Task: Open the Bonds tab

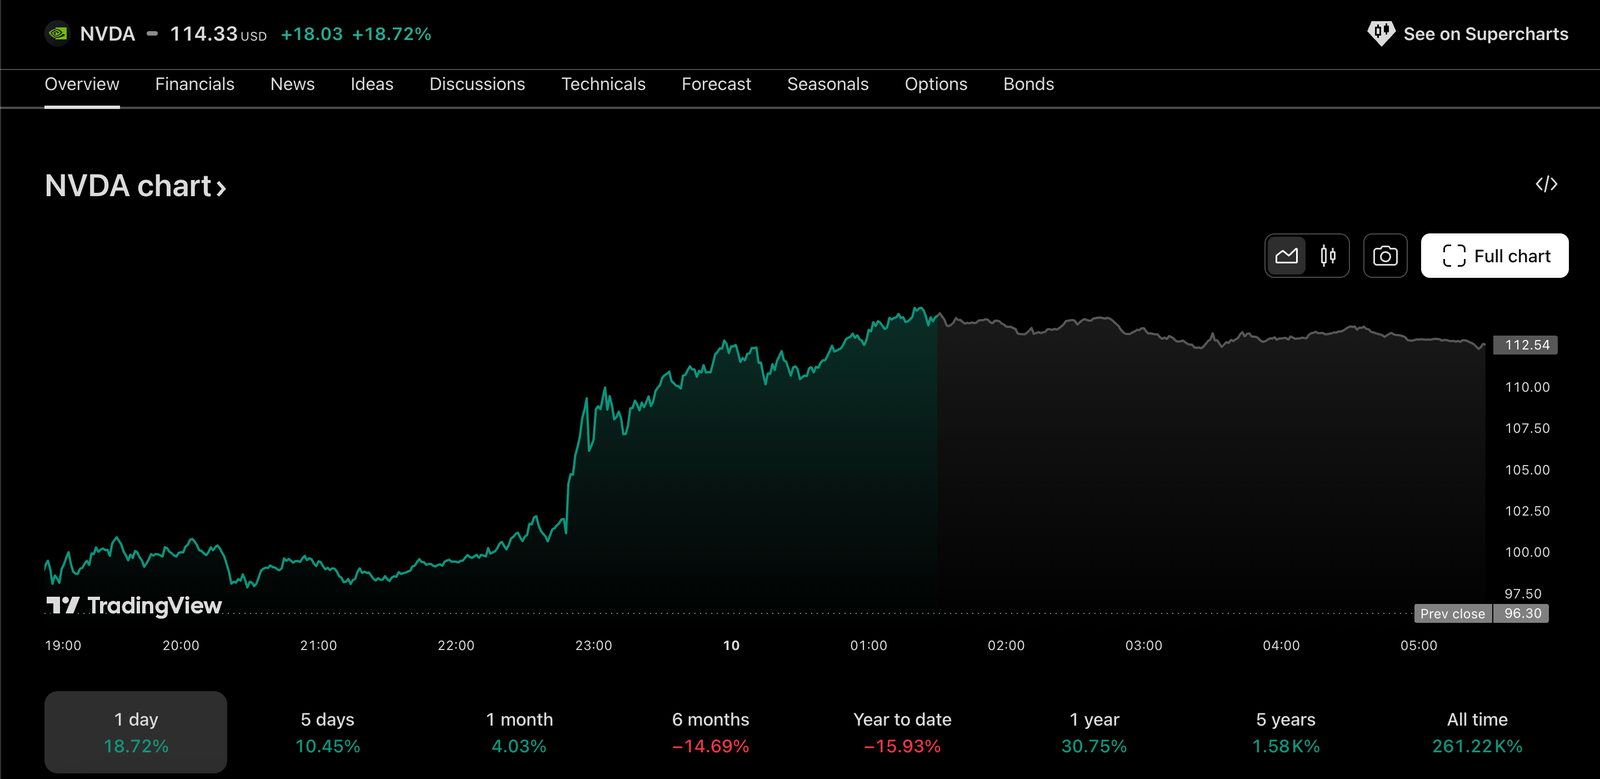Action: pos(1028,84)
